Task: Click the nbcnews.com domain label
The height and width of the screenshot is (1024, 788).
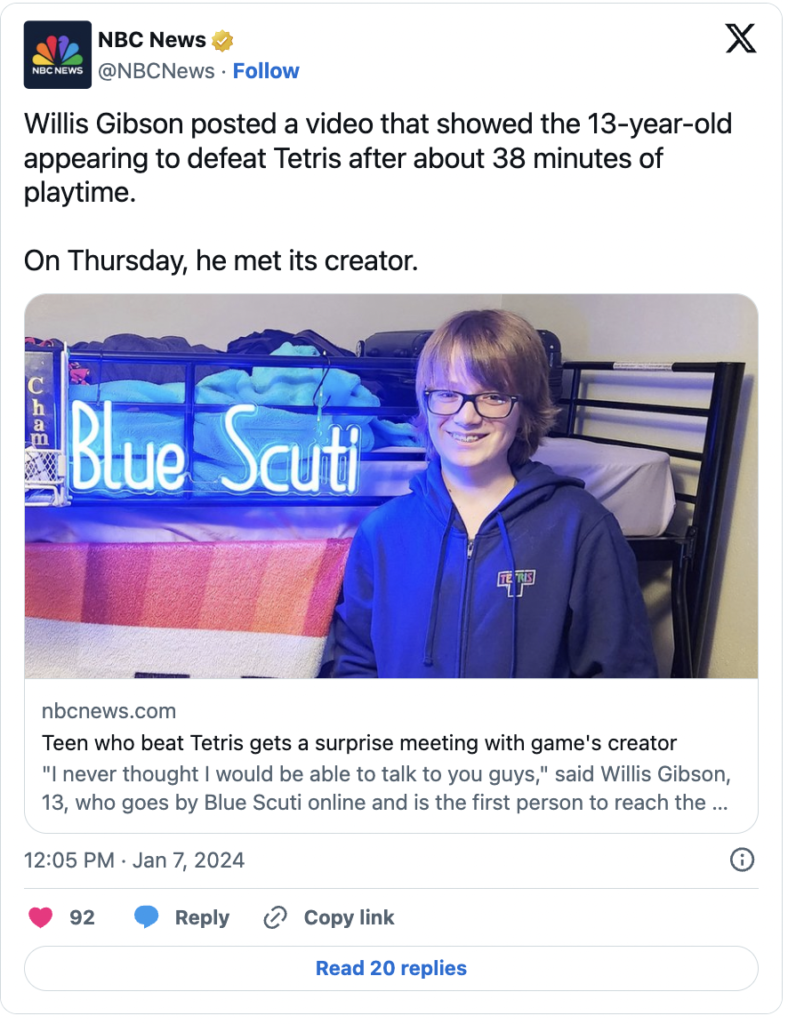Action: pos(109,711)
